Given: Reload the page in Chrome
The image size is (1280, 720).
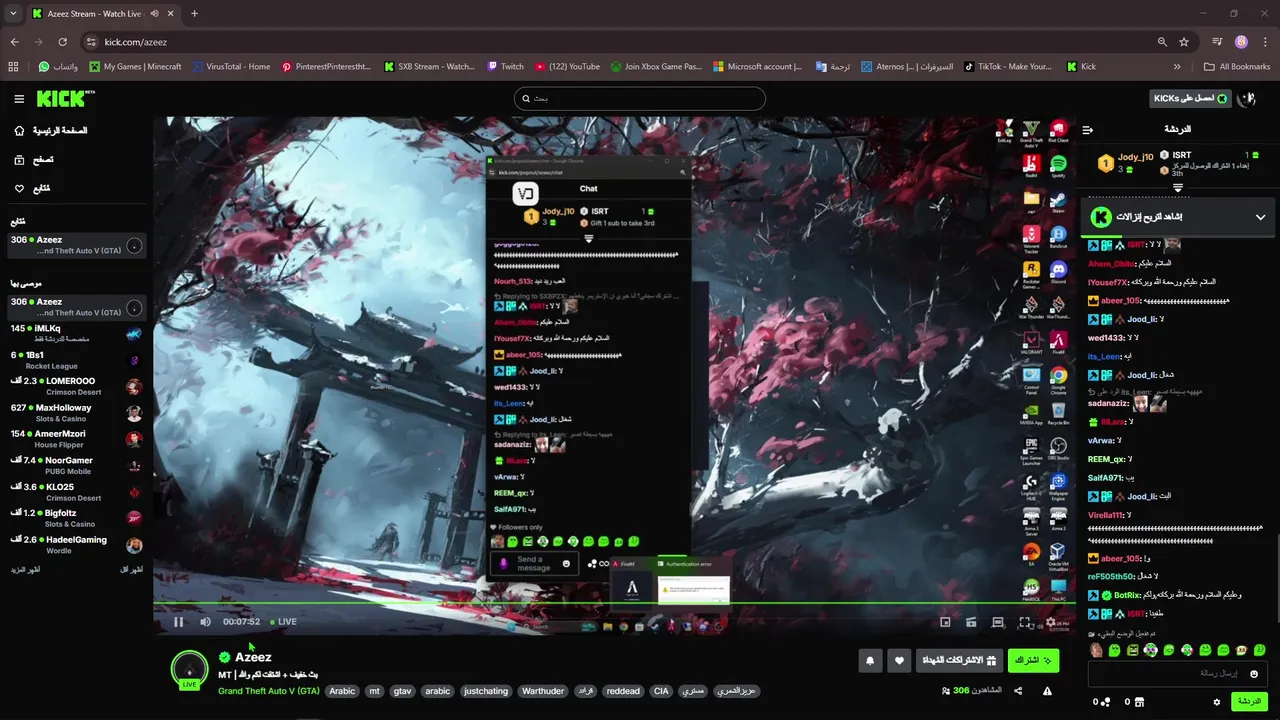Looking at the screenshot, I should click(62, 42).
